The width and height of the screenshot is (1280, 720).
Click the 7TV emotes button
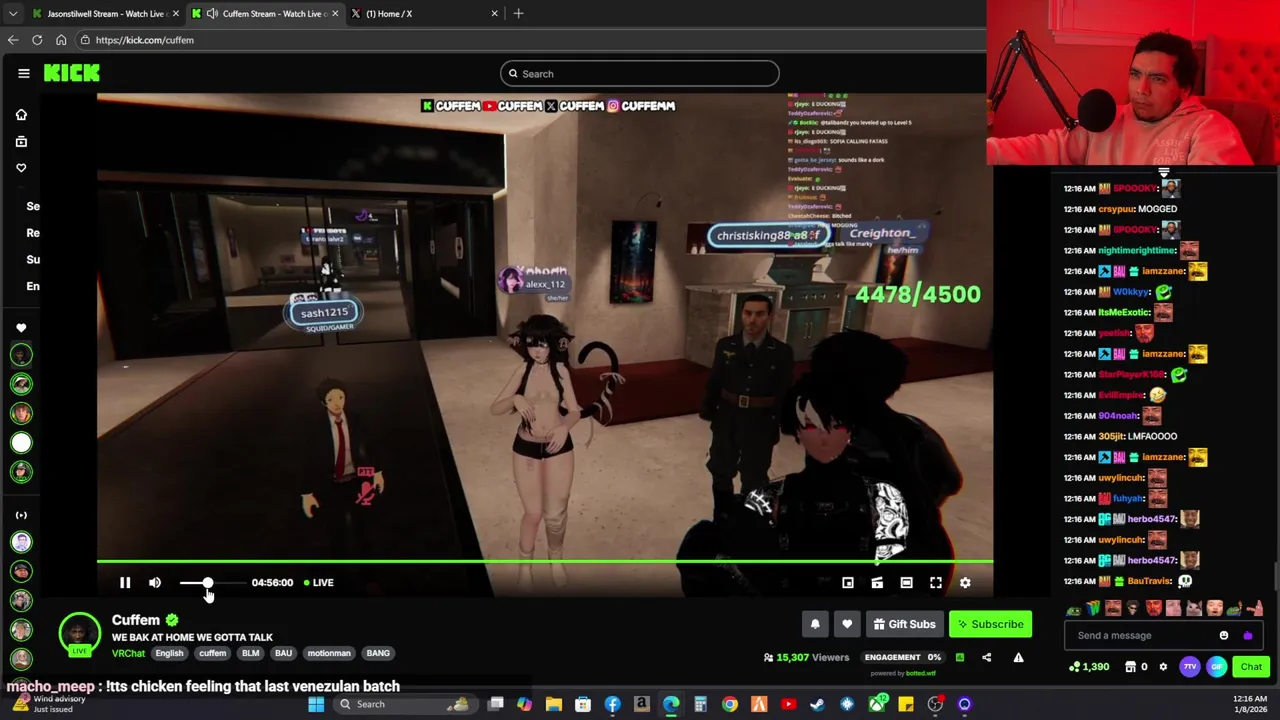point(1190,666)
